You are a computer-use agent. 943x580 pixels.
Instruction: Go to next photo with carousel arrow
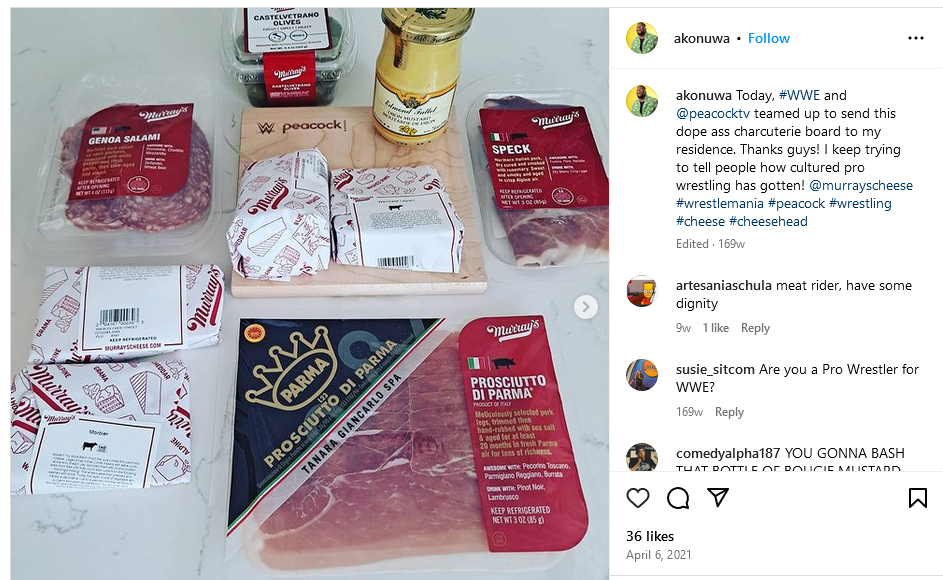tap(585, 307)
